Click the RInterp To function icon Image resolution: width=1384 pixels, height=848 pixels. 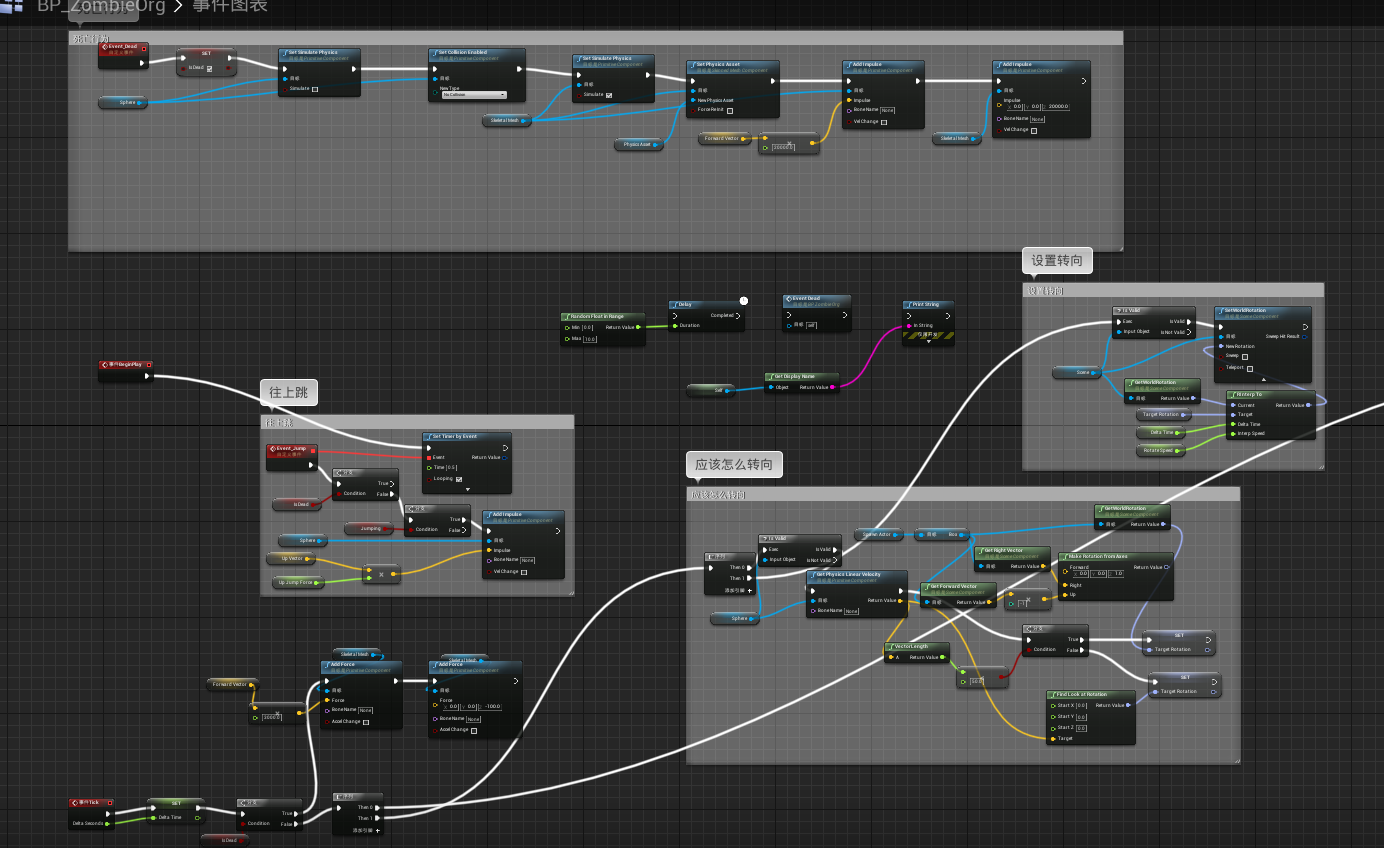tap(1232, 394)
